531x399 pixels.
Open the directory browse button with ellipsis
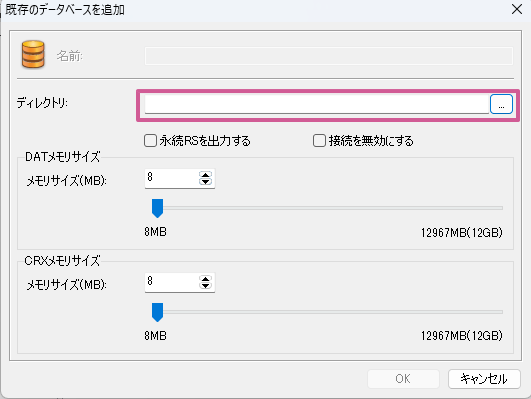pos(501,104)
